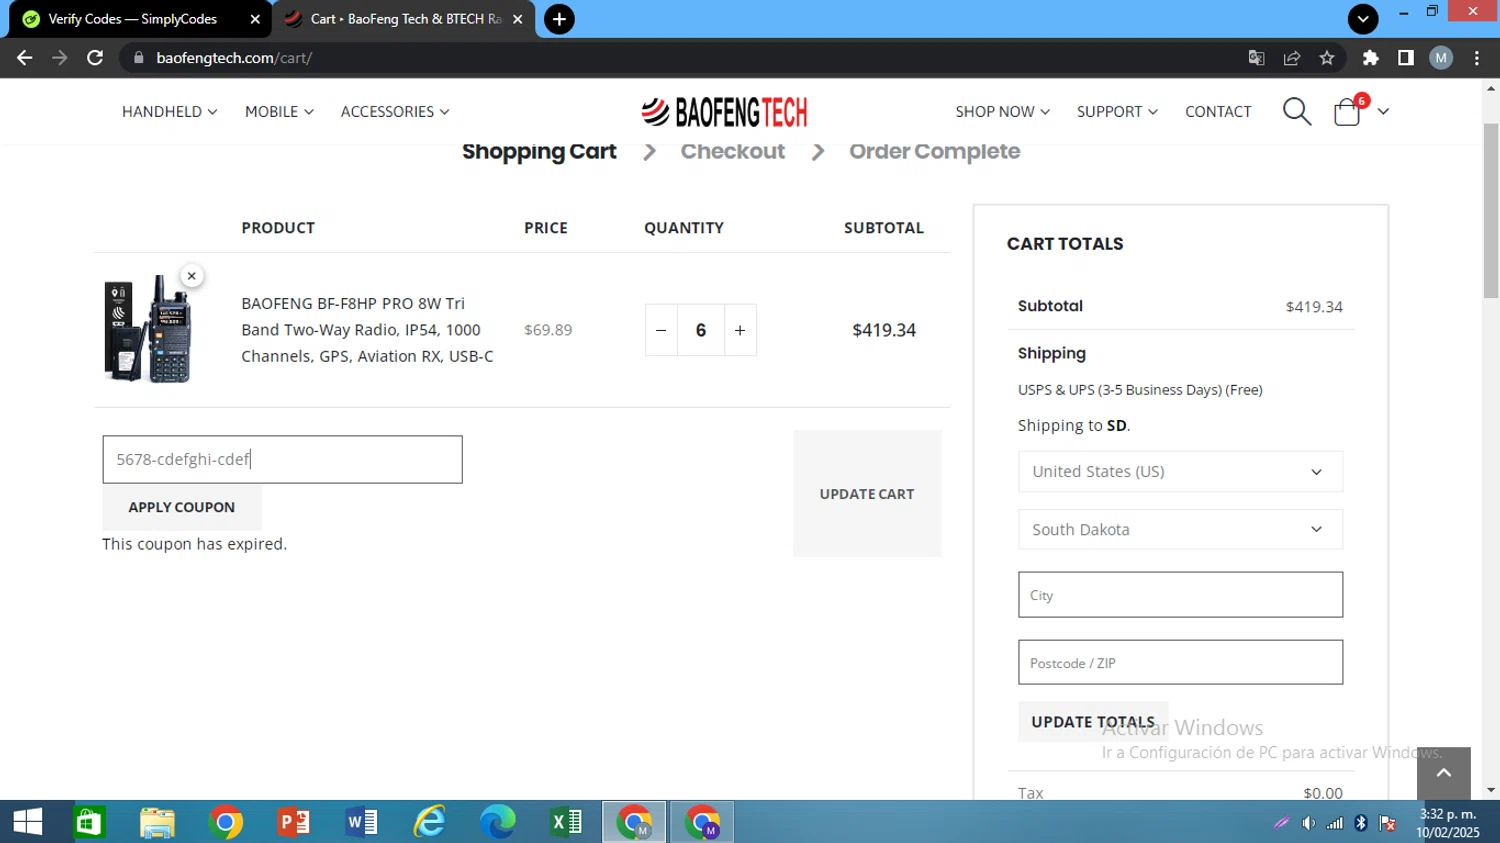Click the Bluetooth tray icon

(x=1361, y=823)
